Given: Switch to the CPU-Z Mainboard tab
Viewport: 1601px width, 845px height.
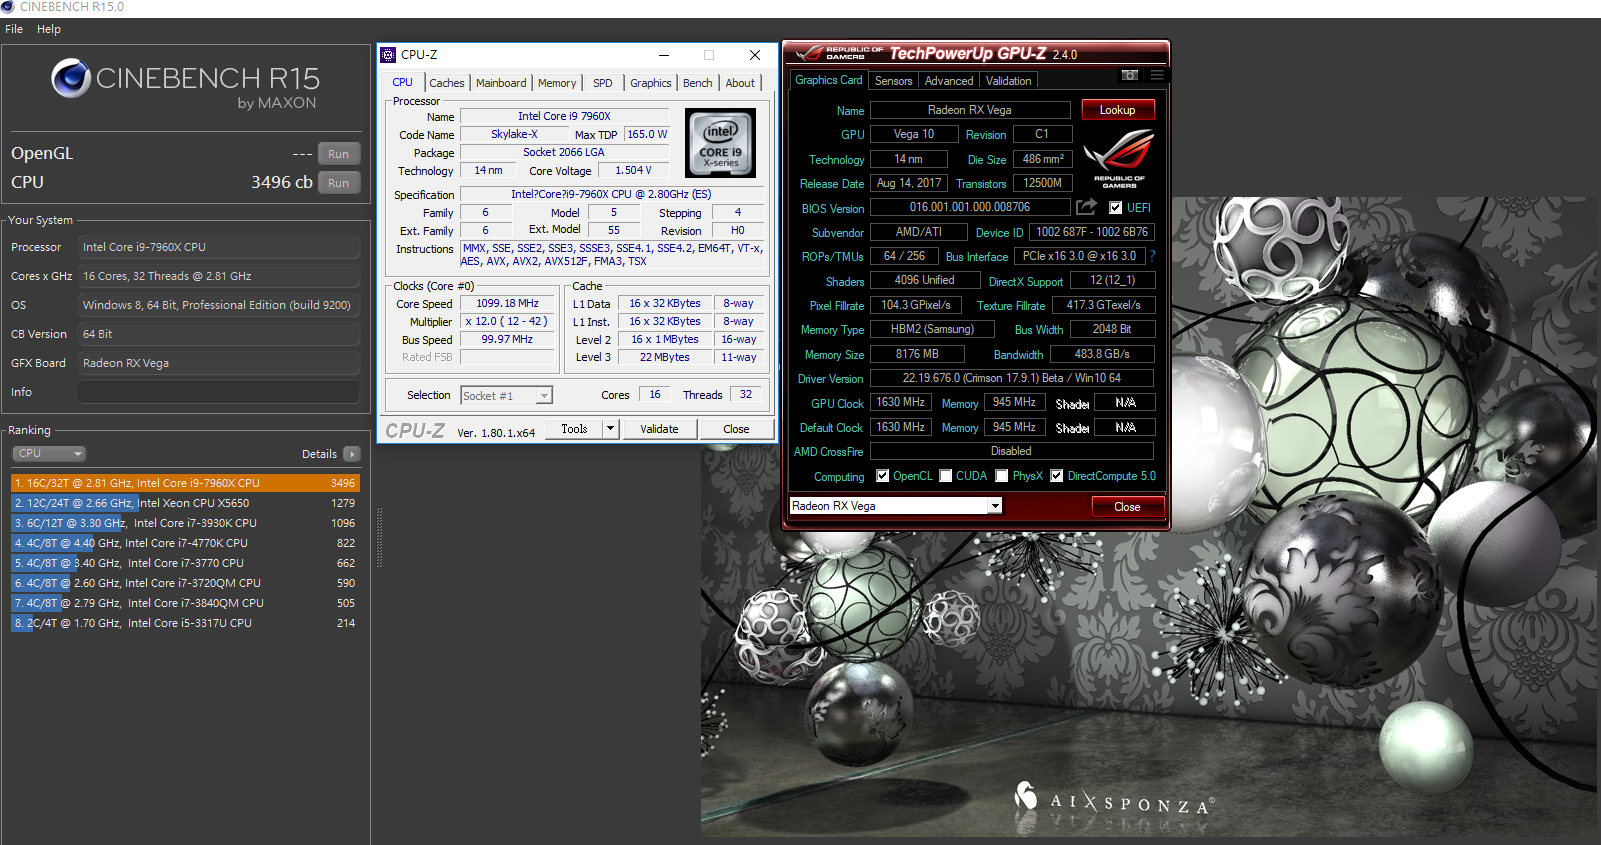Looking at the screenshot, I should tap(501, 83).
